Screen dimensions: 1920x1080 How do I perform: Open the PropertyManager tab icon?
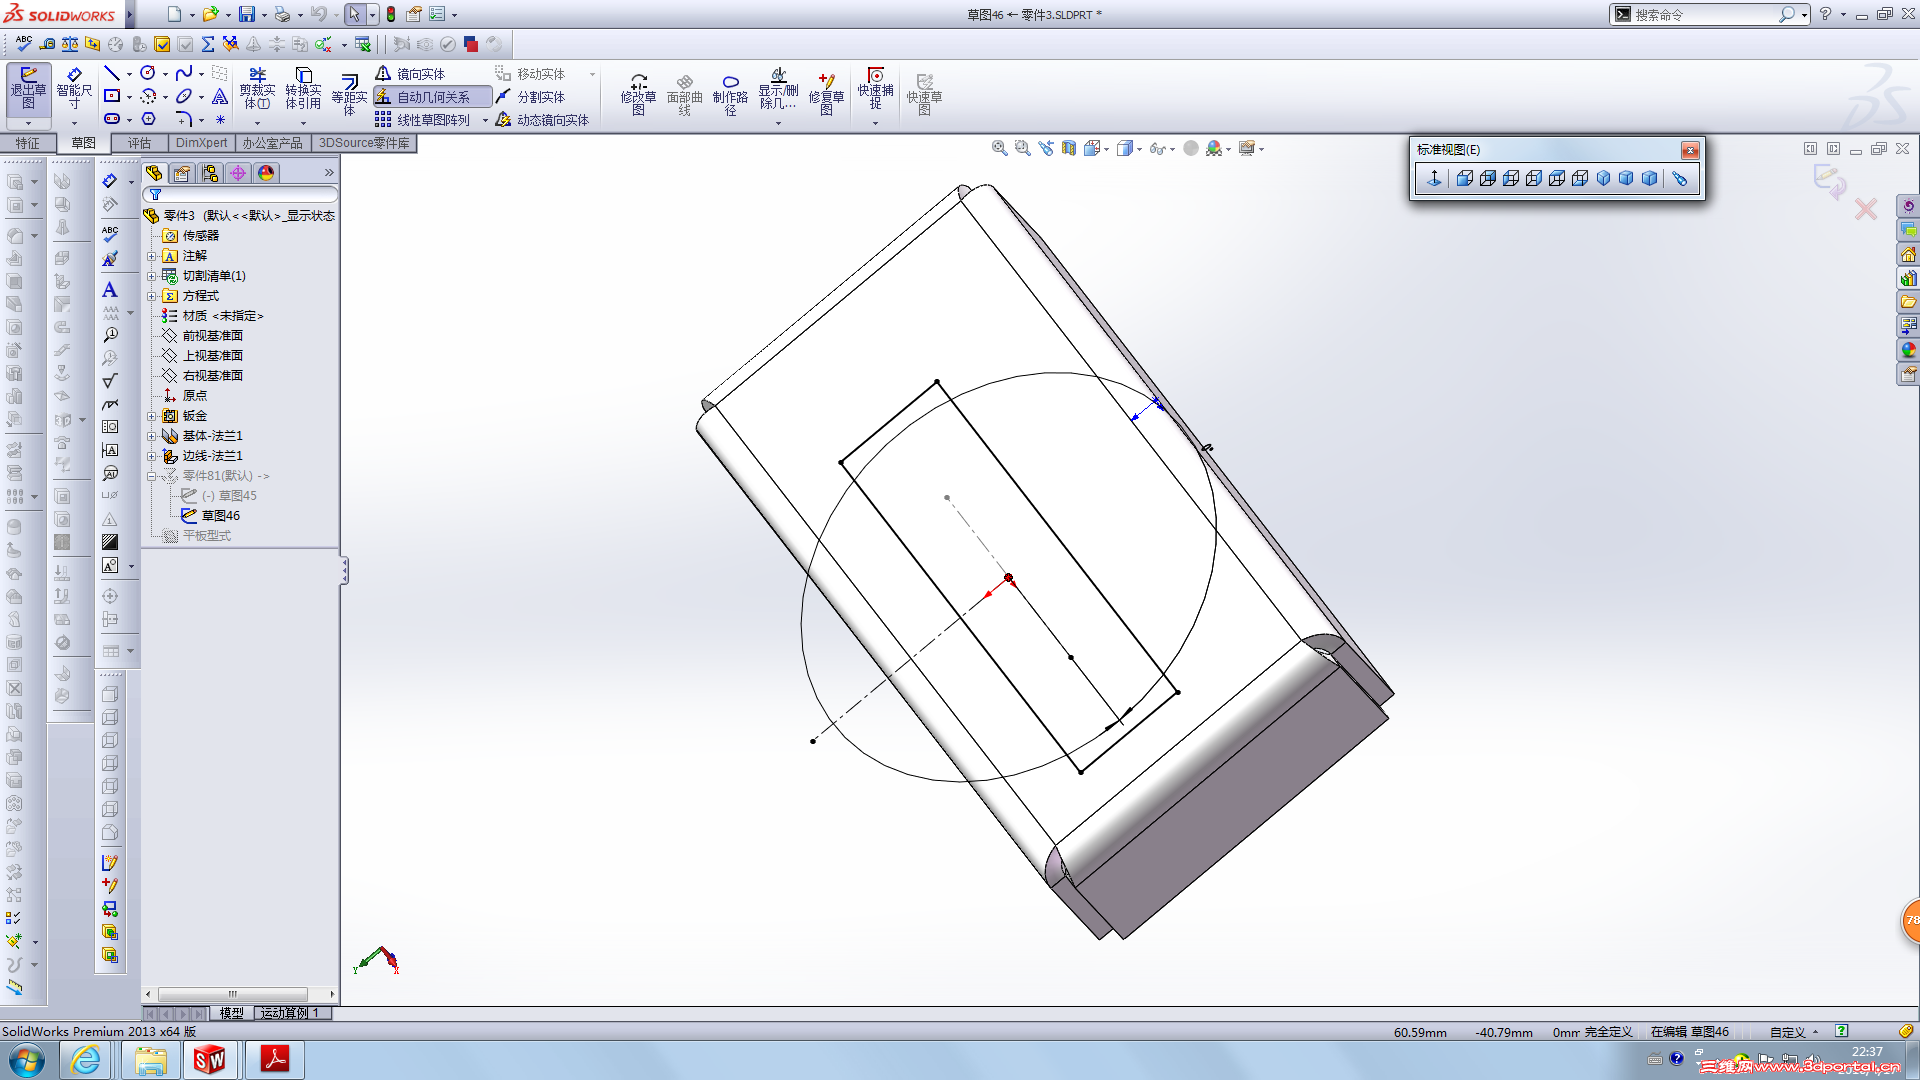click(182, 173)
